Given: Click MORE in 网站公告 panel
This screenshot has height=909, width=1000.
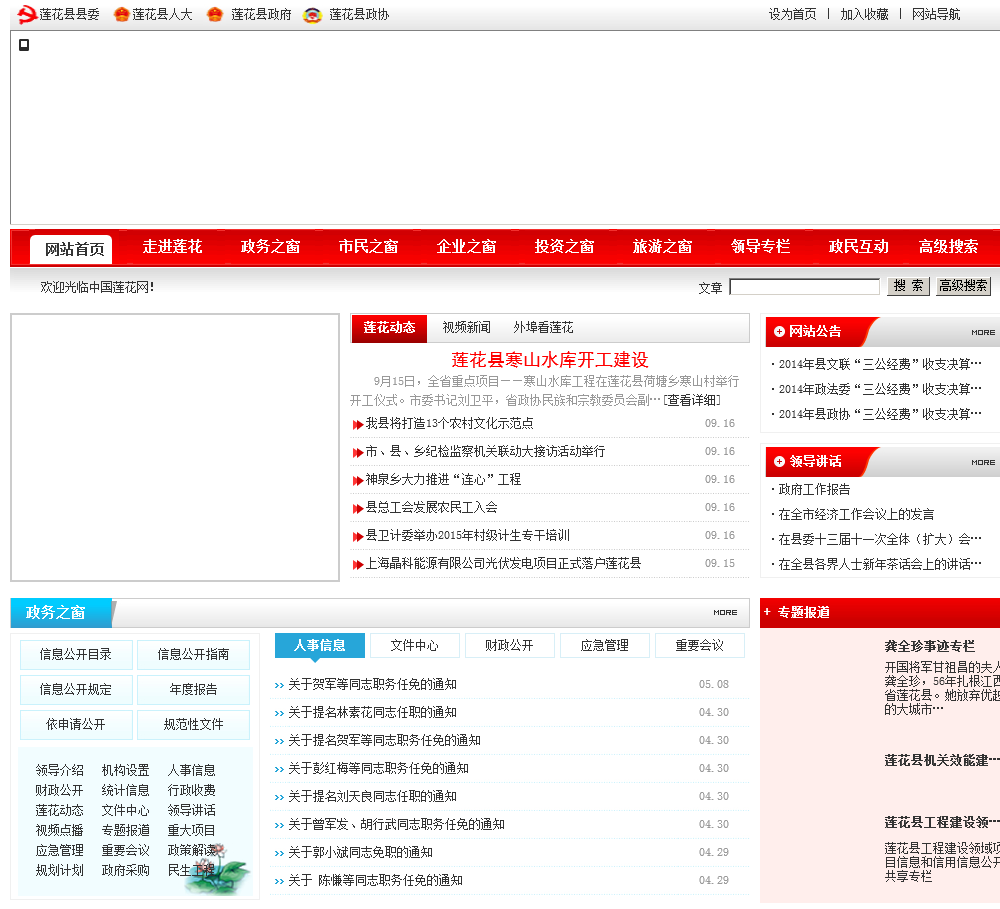Looking at the screenshot, I should [x=983, y=332].
